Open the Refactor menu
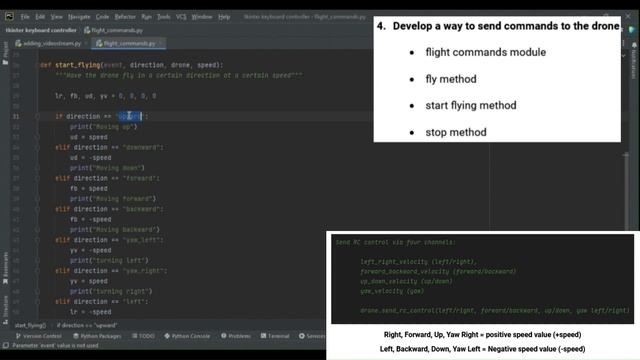Image resolution: width=640 pixels, height=360 pixels. 125,17
